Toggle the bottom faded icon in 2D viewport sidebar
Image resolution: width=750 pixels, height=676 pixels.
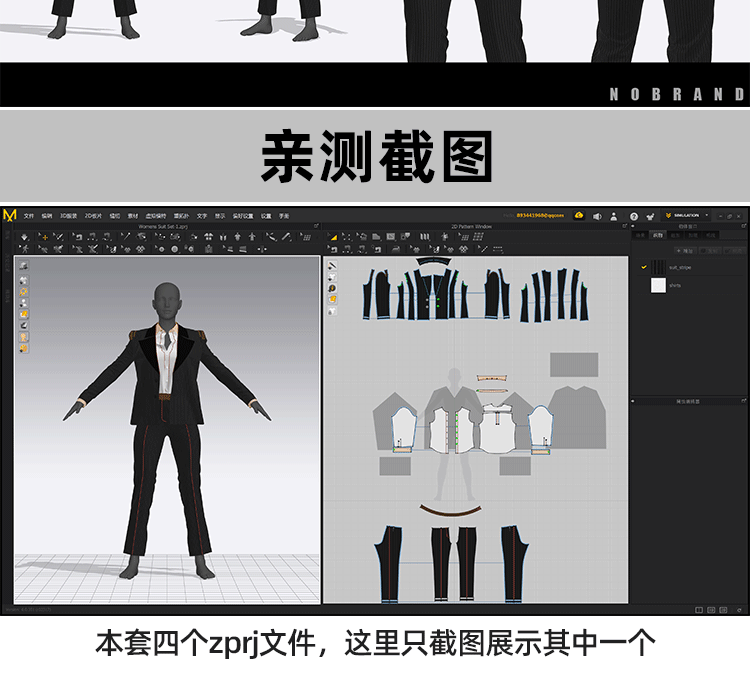[x=332, y=311]
